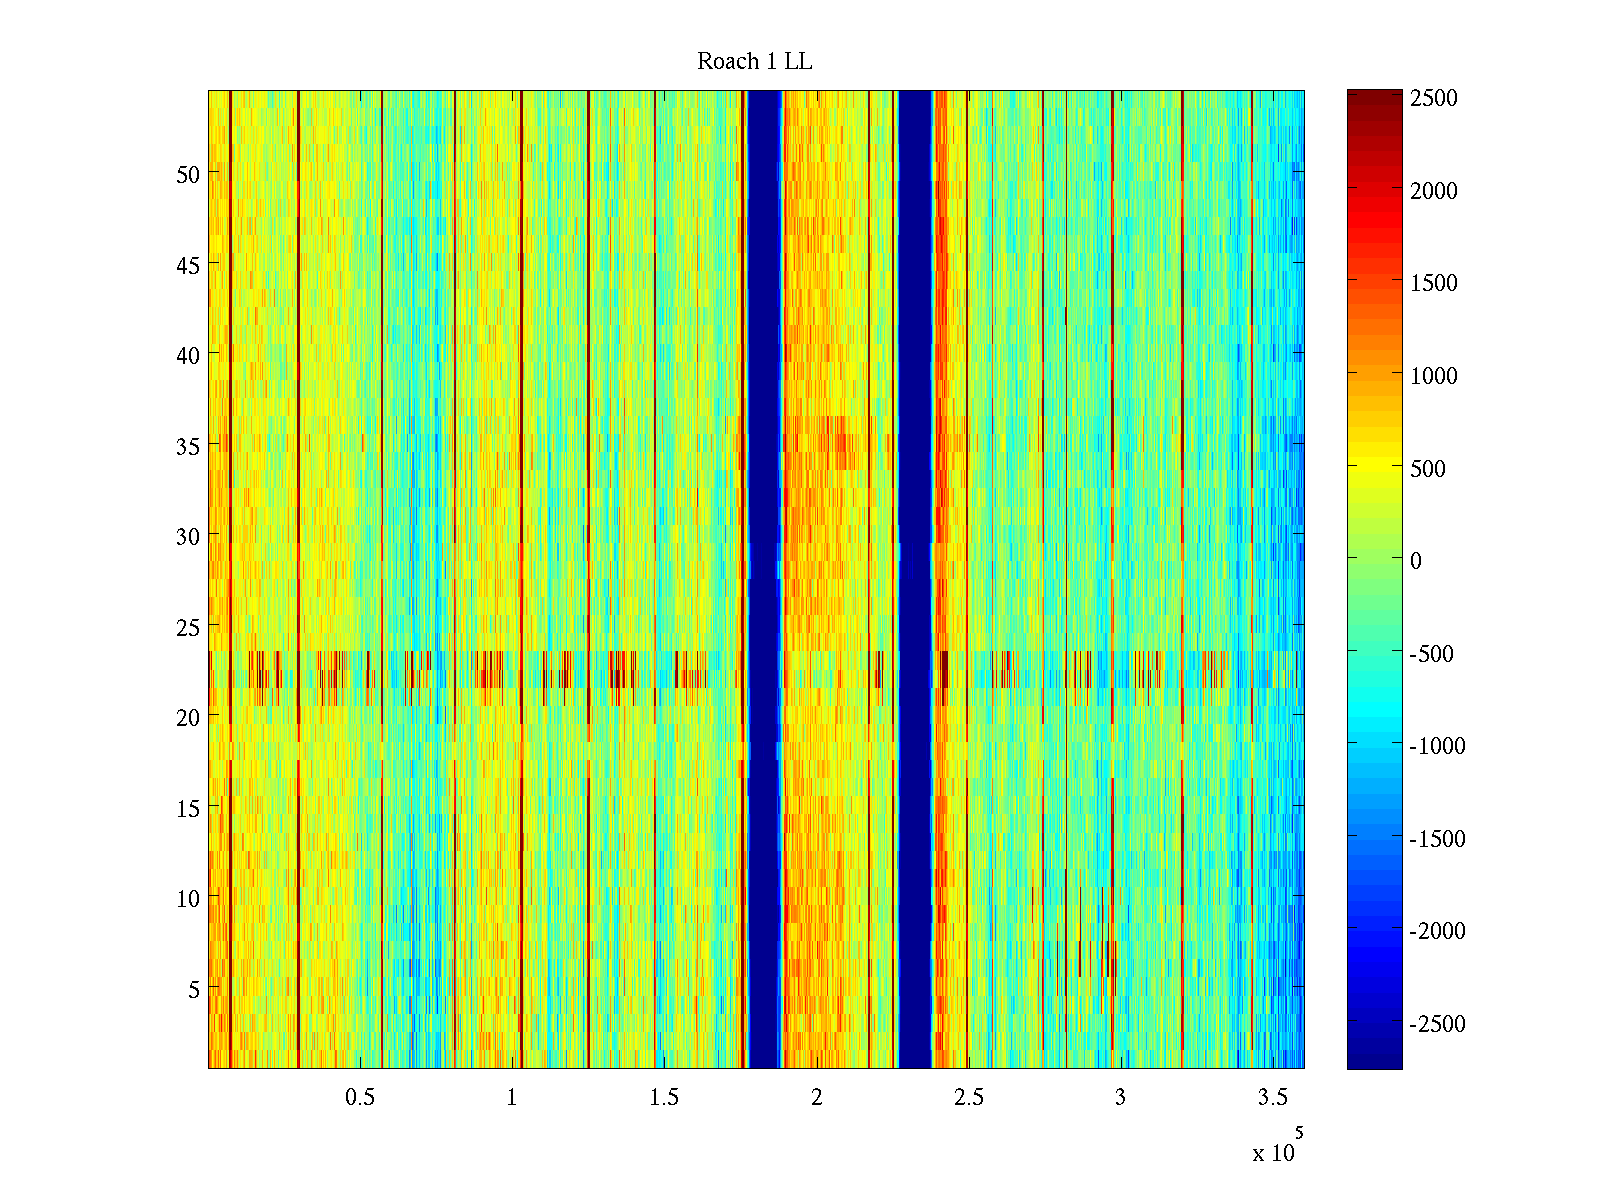Select the x-axis tick label 3.5
The width and height of the screenshot is (1600, 1200).
[x=1272, y=1098]
